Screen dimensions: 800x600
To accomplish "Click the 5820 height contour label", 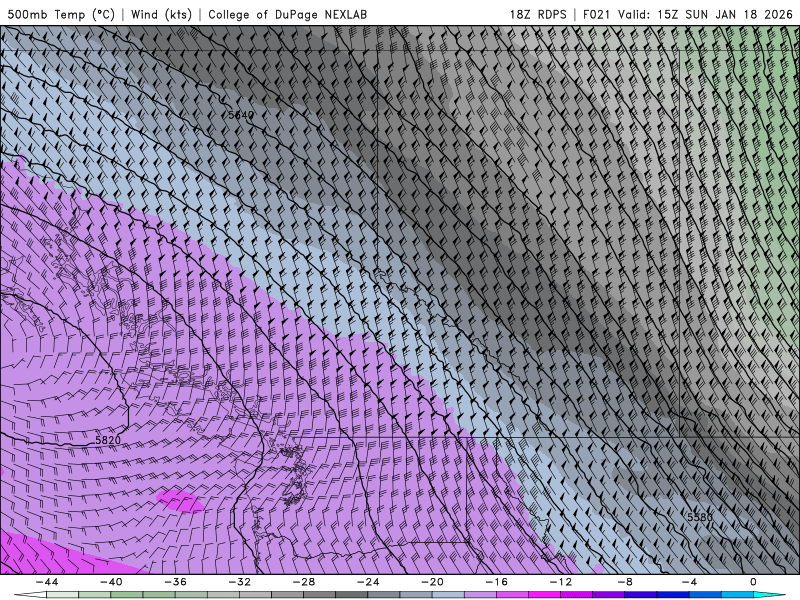I will click(x=108, y=440).
